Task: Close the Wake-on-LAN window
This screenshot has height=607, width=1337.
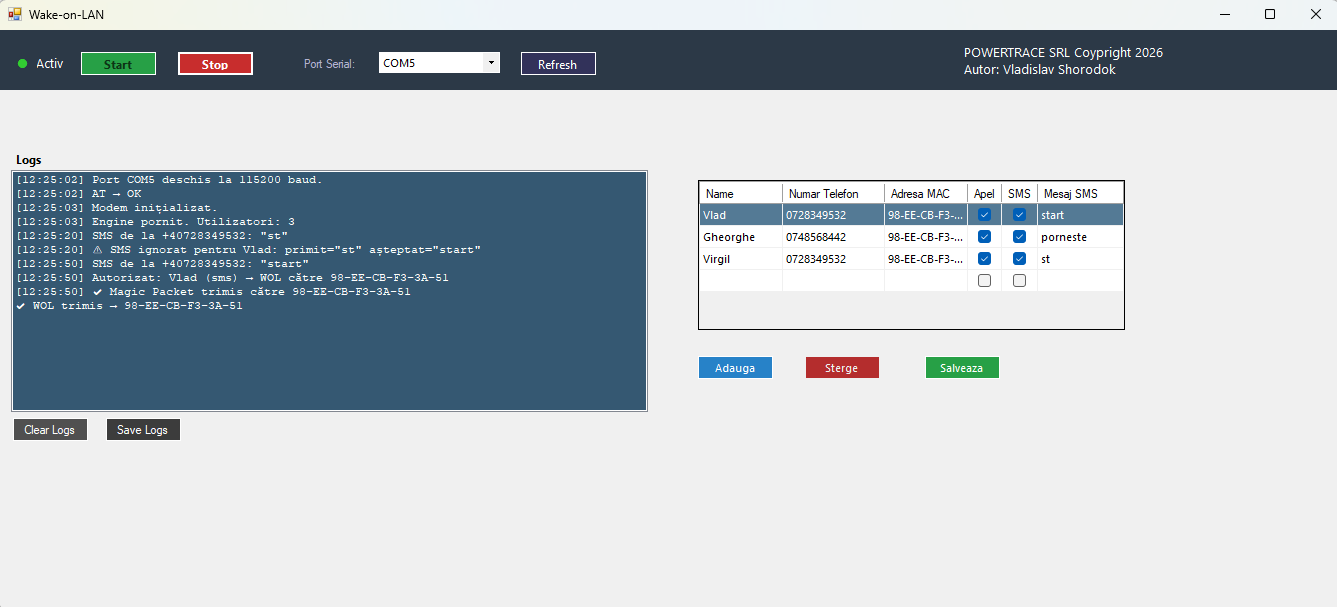Action: click(x=1314, y=14)
